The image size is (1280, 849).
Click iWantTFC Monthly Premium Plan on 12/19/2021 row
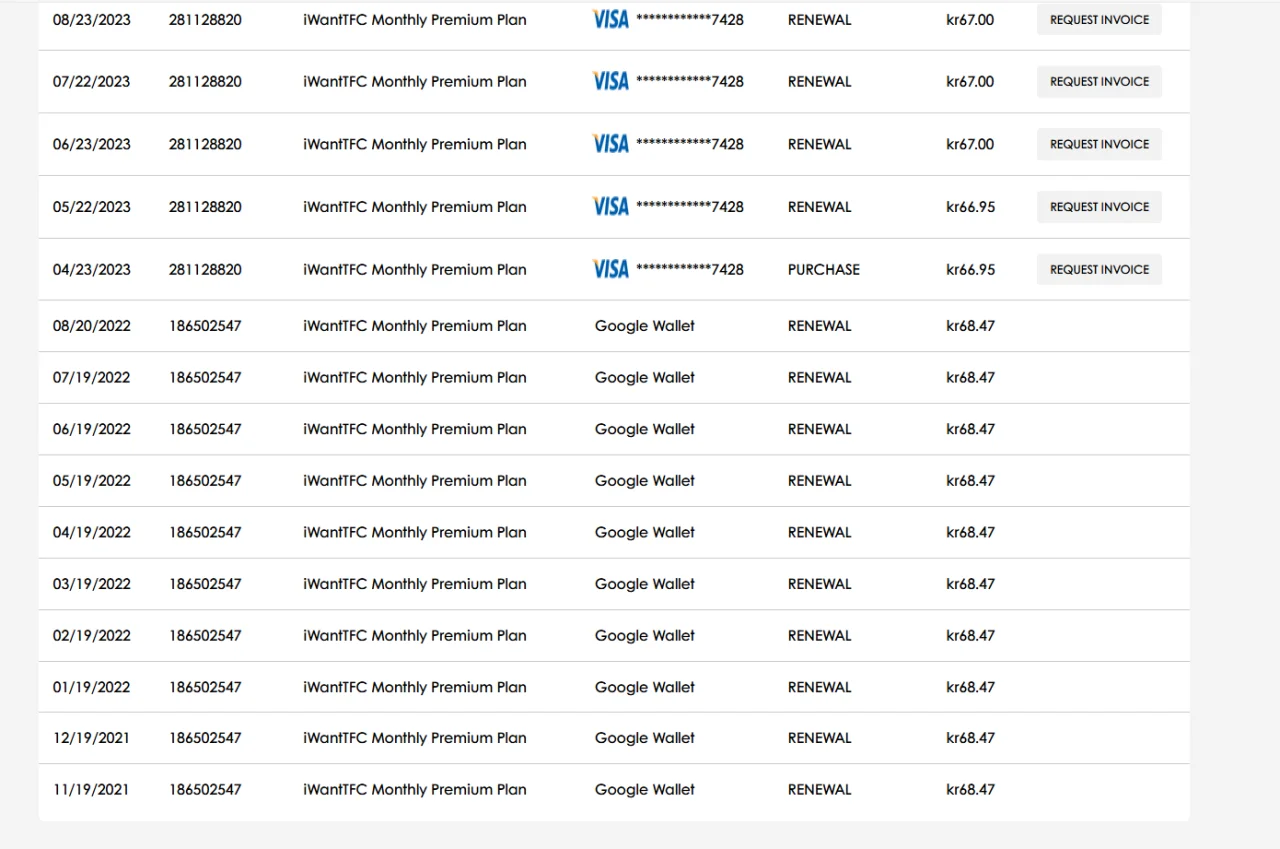(x=415, y=738)
